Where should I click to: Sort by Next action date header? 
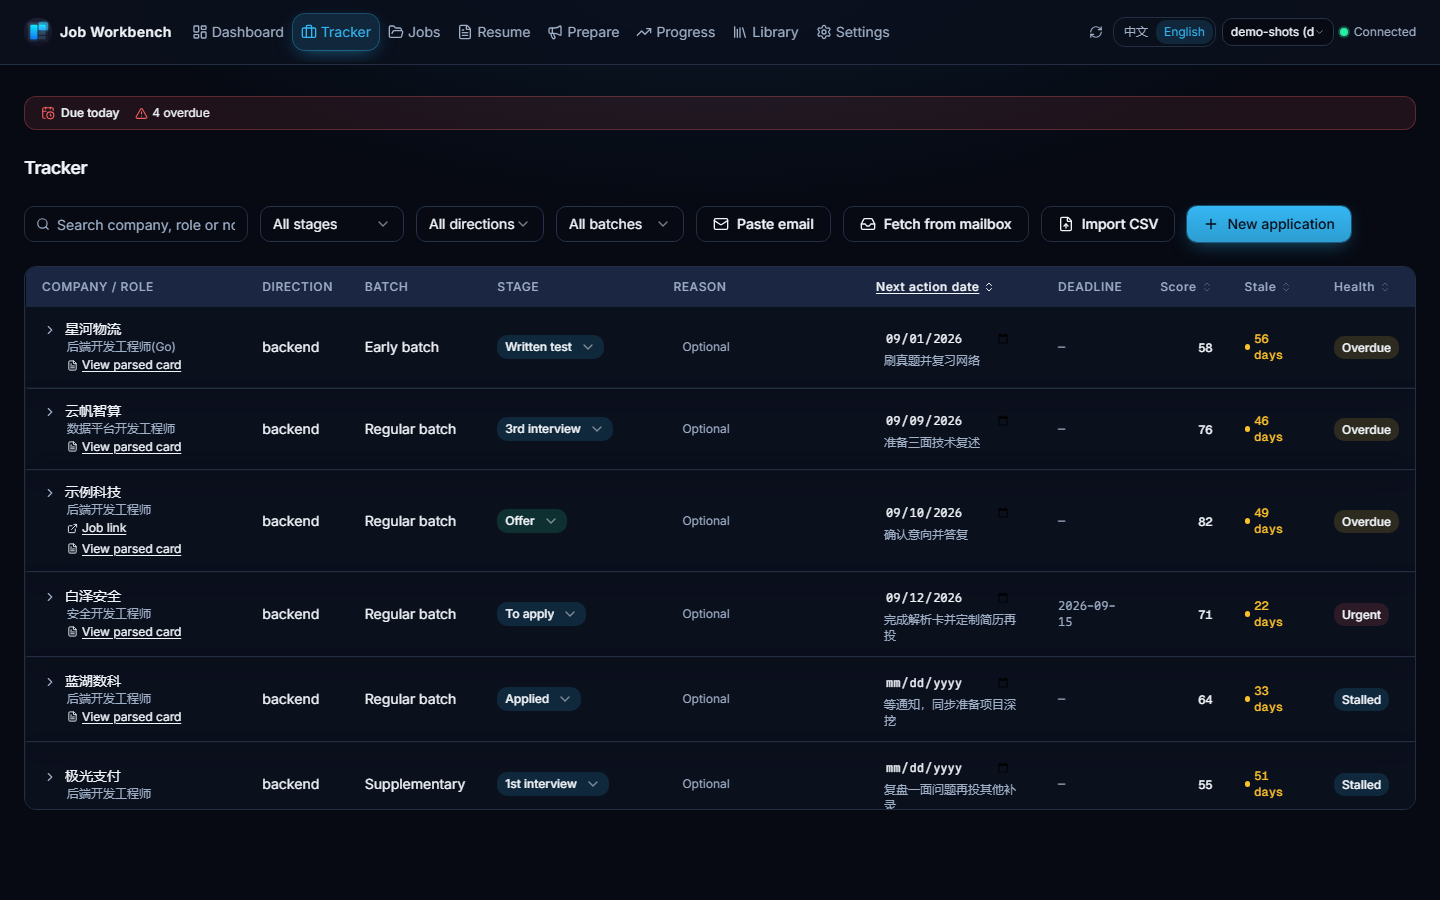(x=934, y=287)
